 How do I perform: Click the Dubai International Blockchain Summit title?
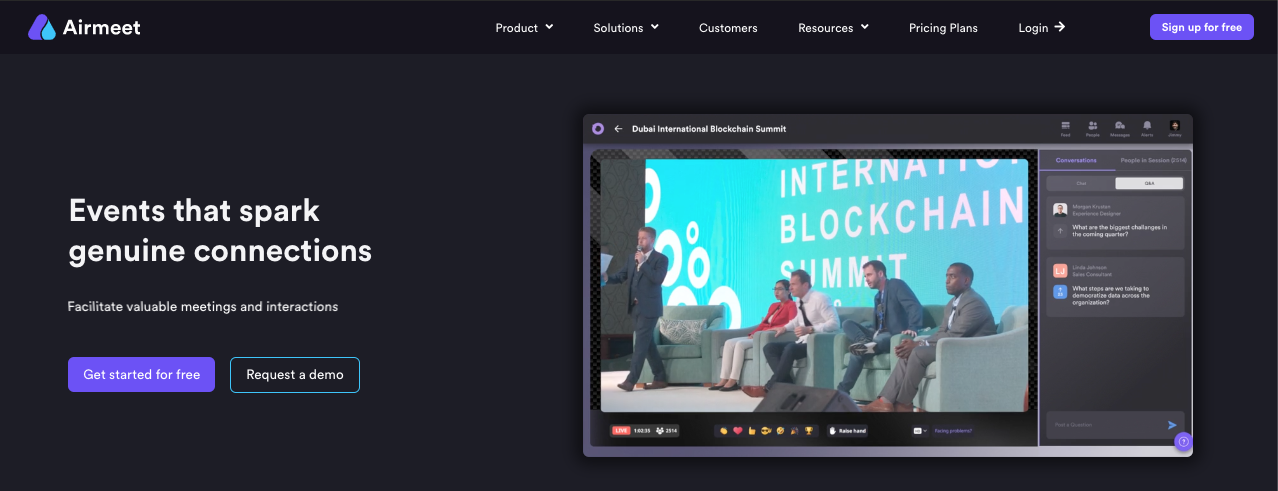coord(709,129)
